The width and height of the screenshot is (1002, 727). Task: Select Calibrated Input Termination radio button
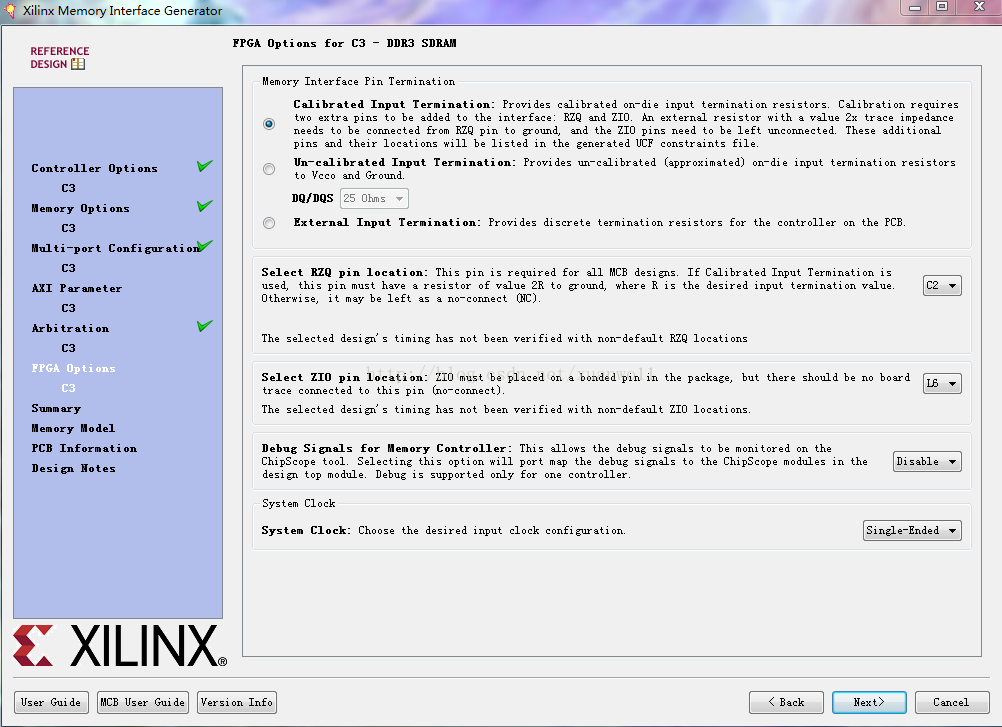[x=269, y=123]
